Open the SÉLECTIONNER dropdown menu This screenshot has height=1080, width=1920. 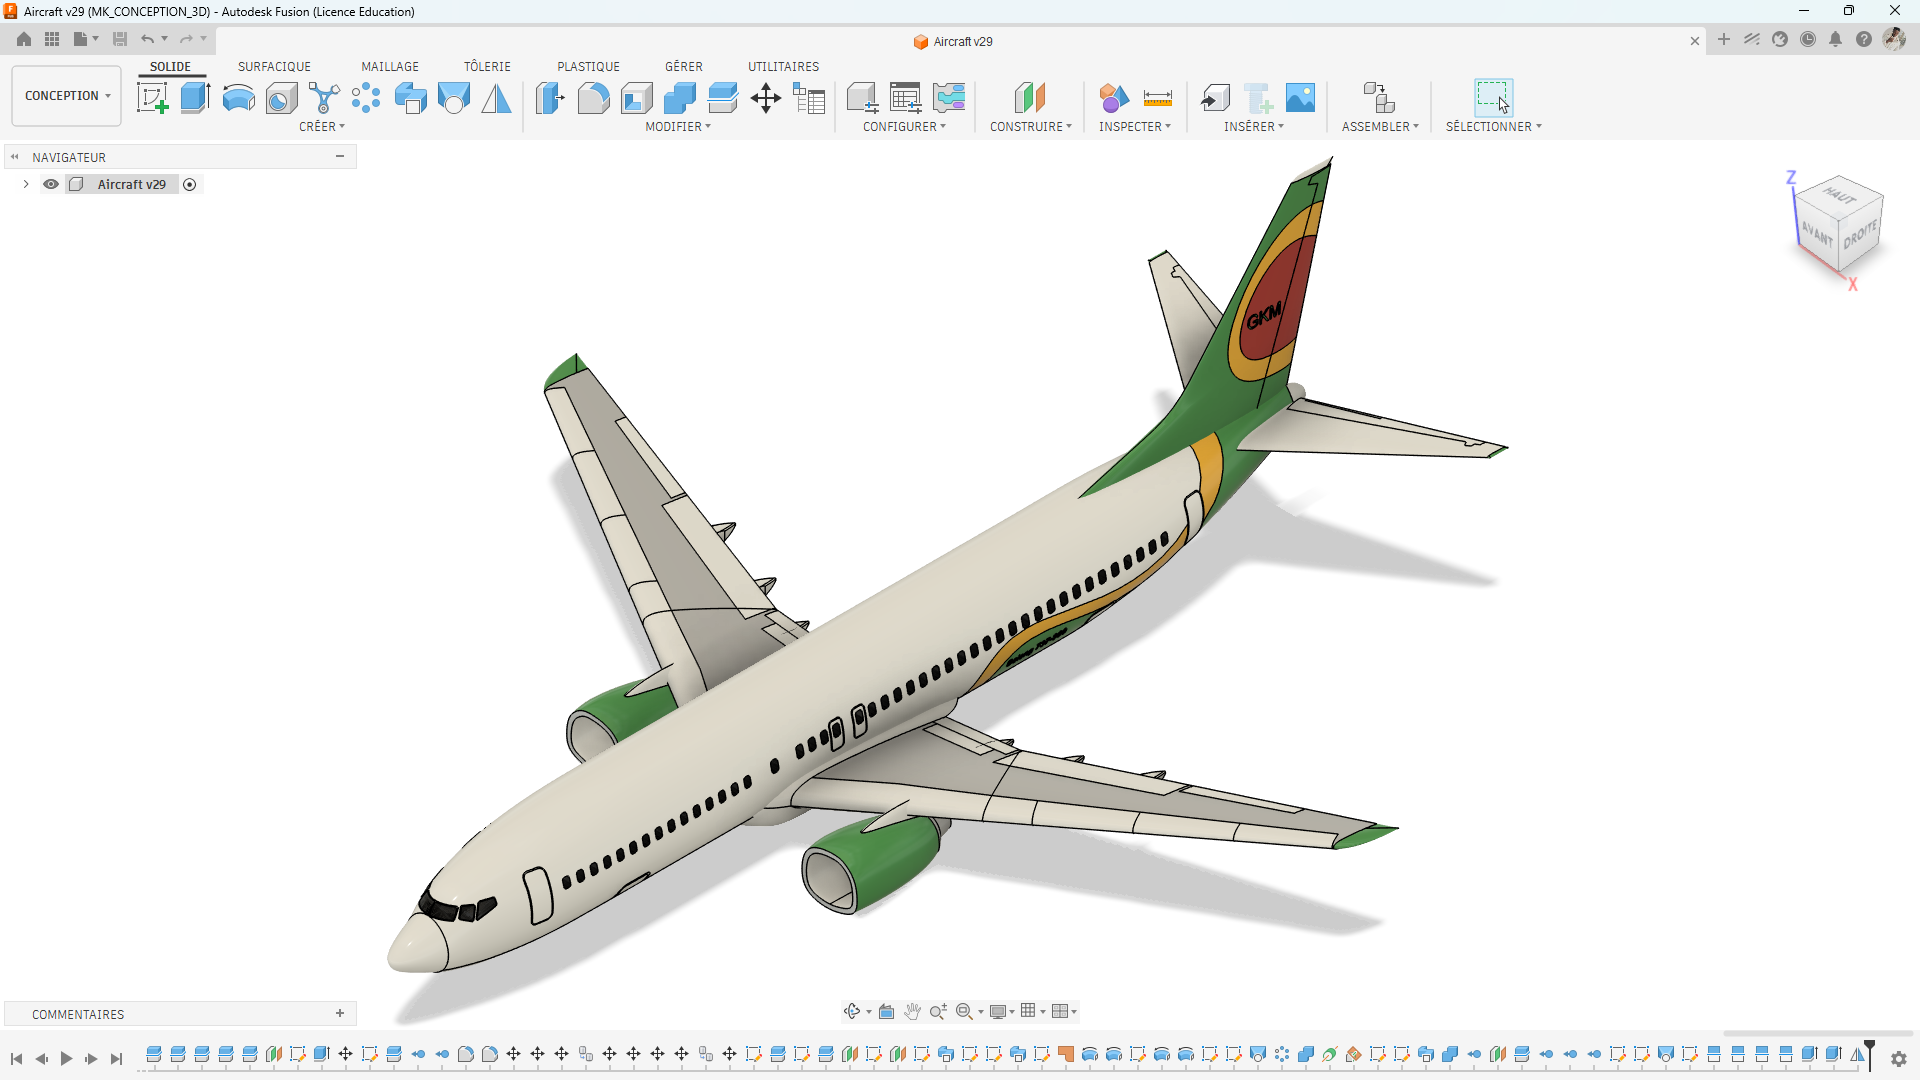click(x=1493, y=127)
